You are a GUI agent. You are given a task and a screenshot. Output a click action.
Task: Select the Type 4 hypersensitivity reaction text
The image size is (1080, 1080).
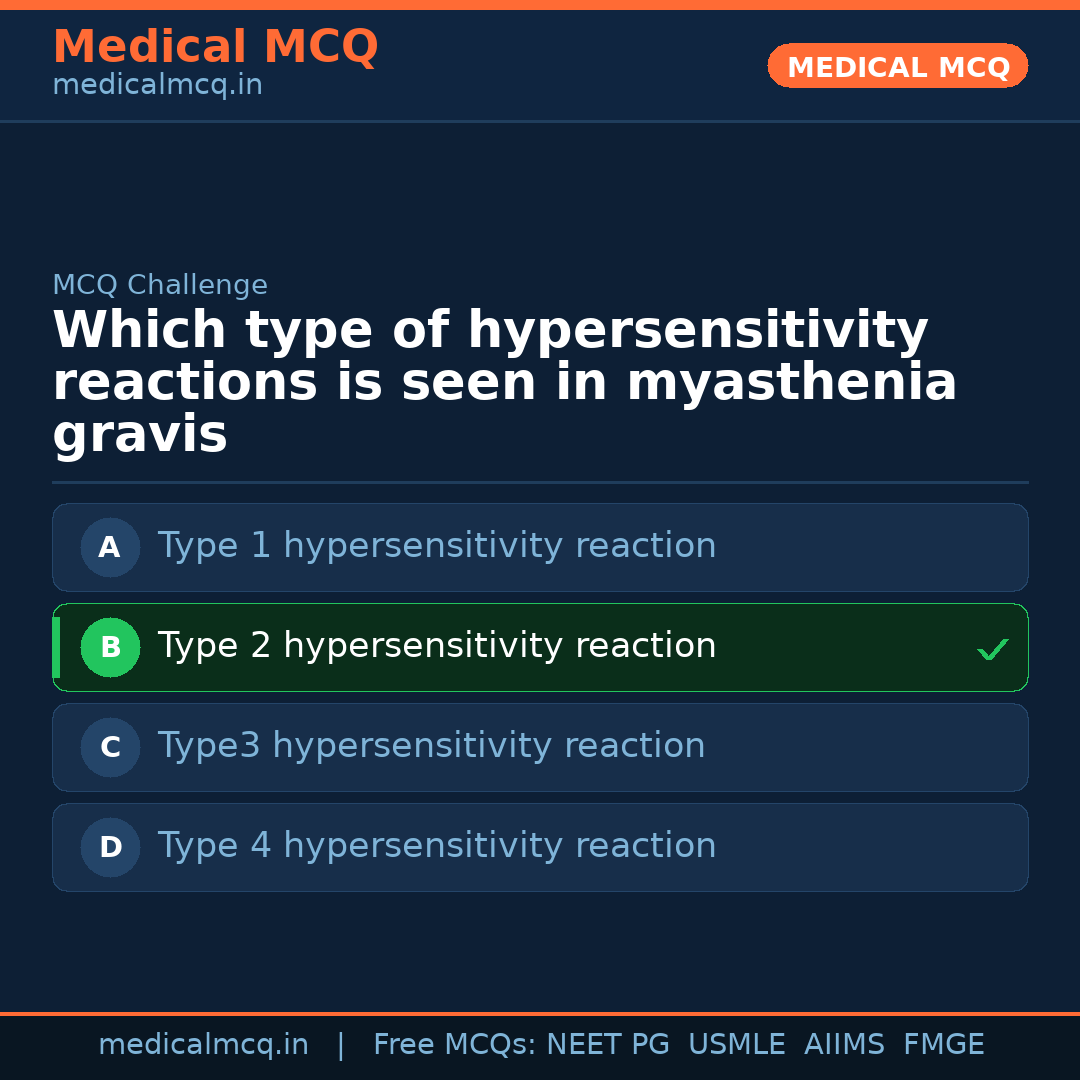point(437,846)
